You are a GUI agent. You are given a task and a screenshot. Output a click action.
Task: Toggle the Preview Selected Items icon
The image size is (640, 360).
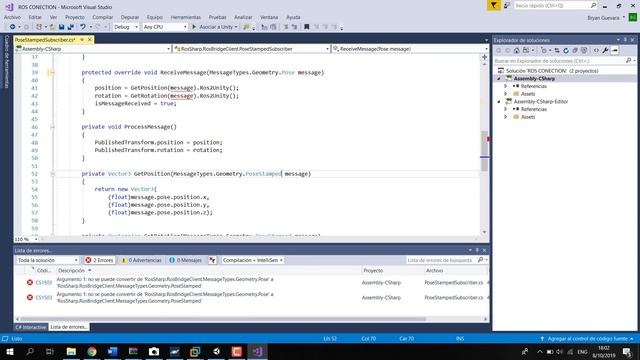615,50
